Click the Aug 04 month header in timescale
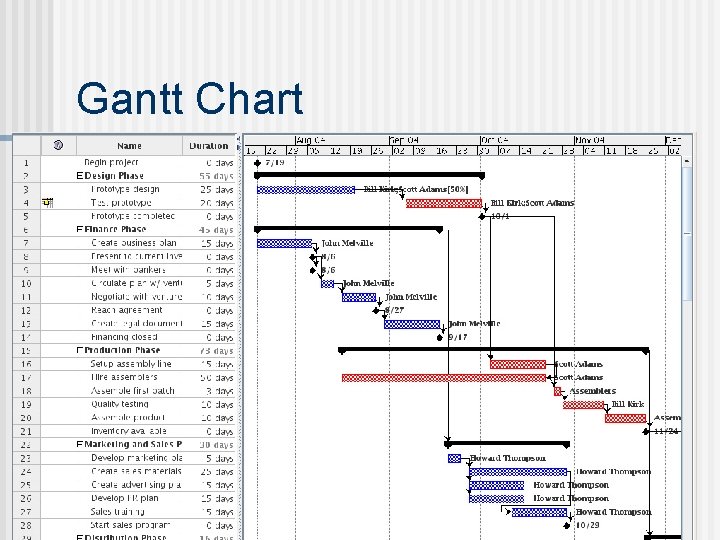720x540 pixels. (342, 140)
